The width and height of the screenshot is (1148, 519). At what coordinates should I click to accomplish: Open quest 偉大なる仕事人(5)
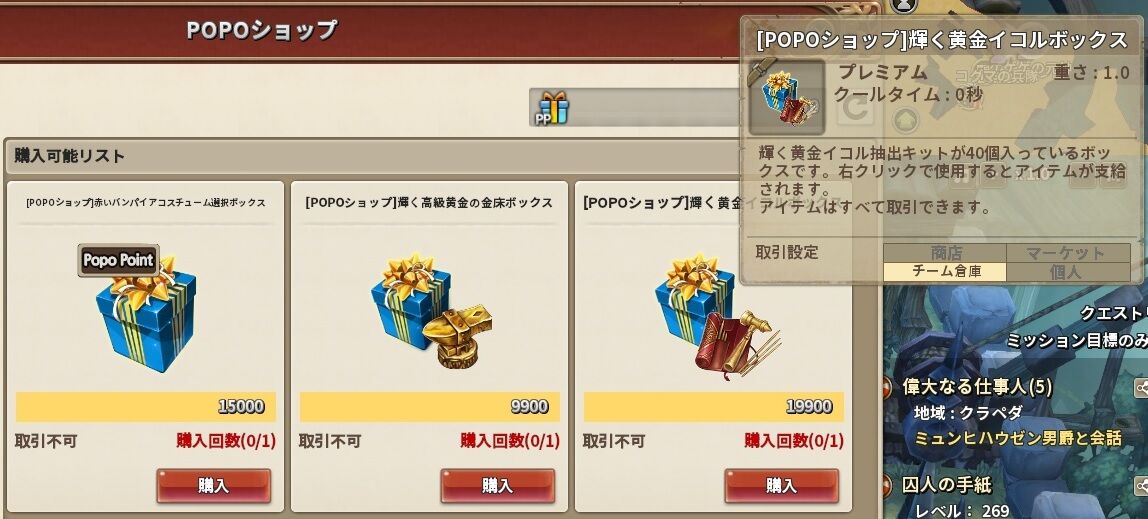point(977,387)
